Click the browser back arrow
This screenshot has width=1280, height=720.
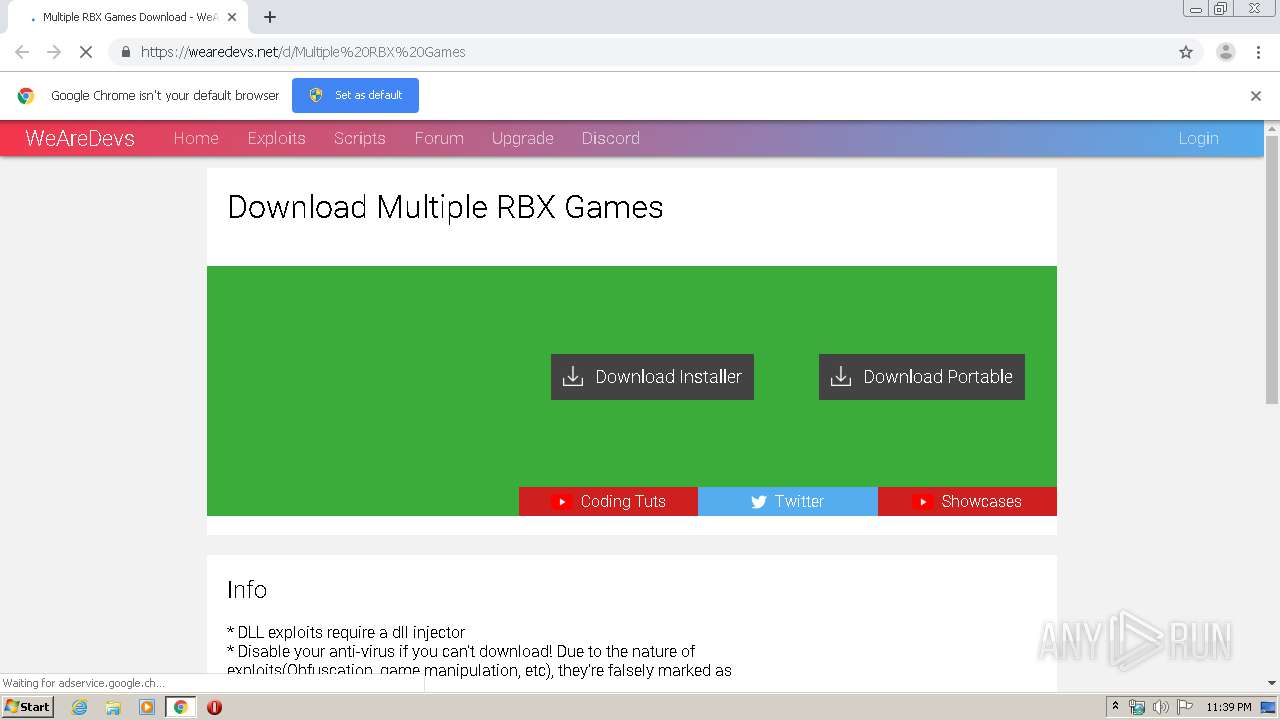22,52
